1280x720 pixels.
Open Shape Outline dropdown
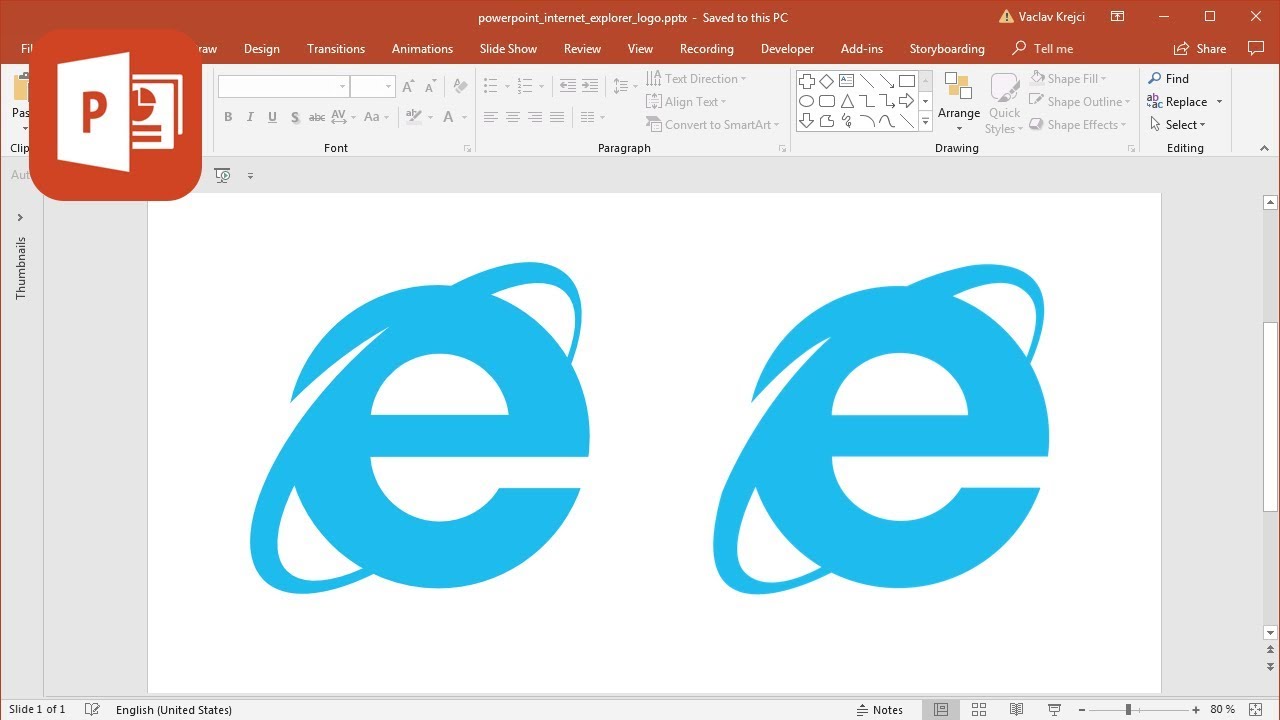(x=1080, y=102)
